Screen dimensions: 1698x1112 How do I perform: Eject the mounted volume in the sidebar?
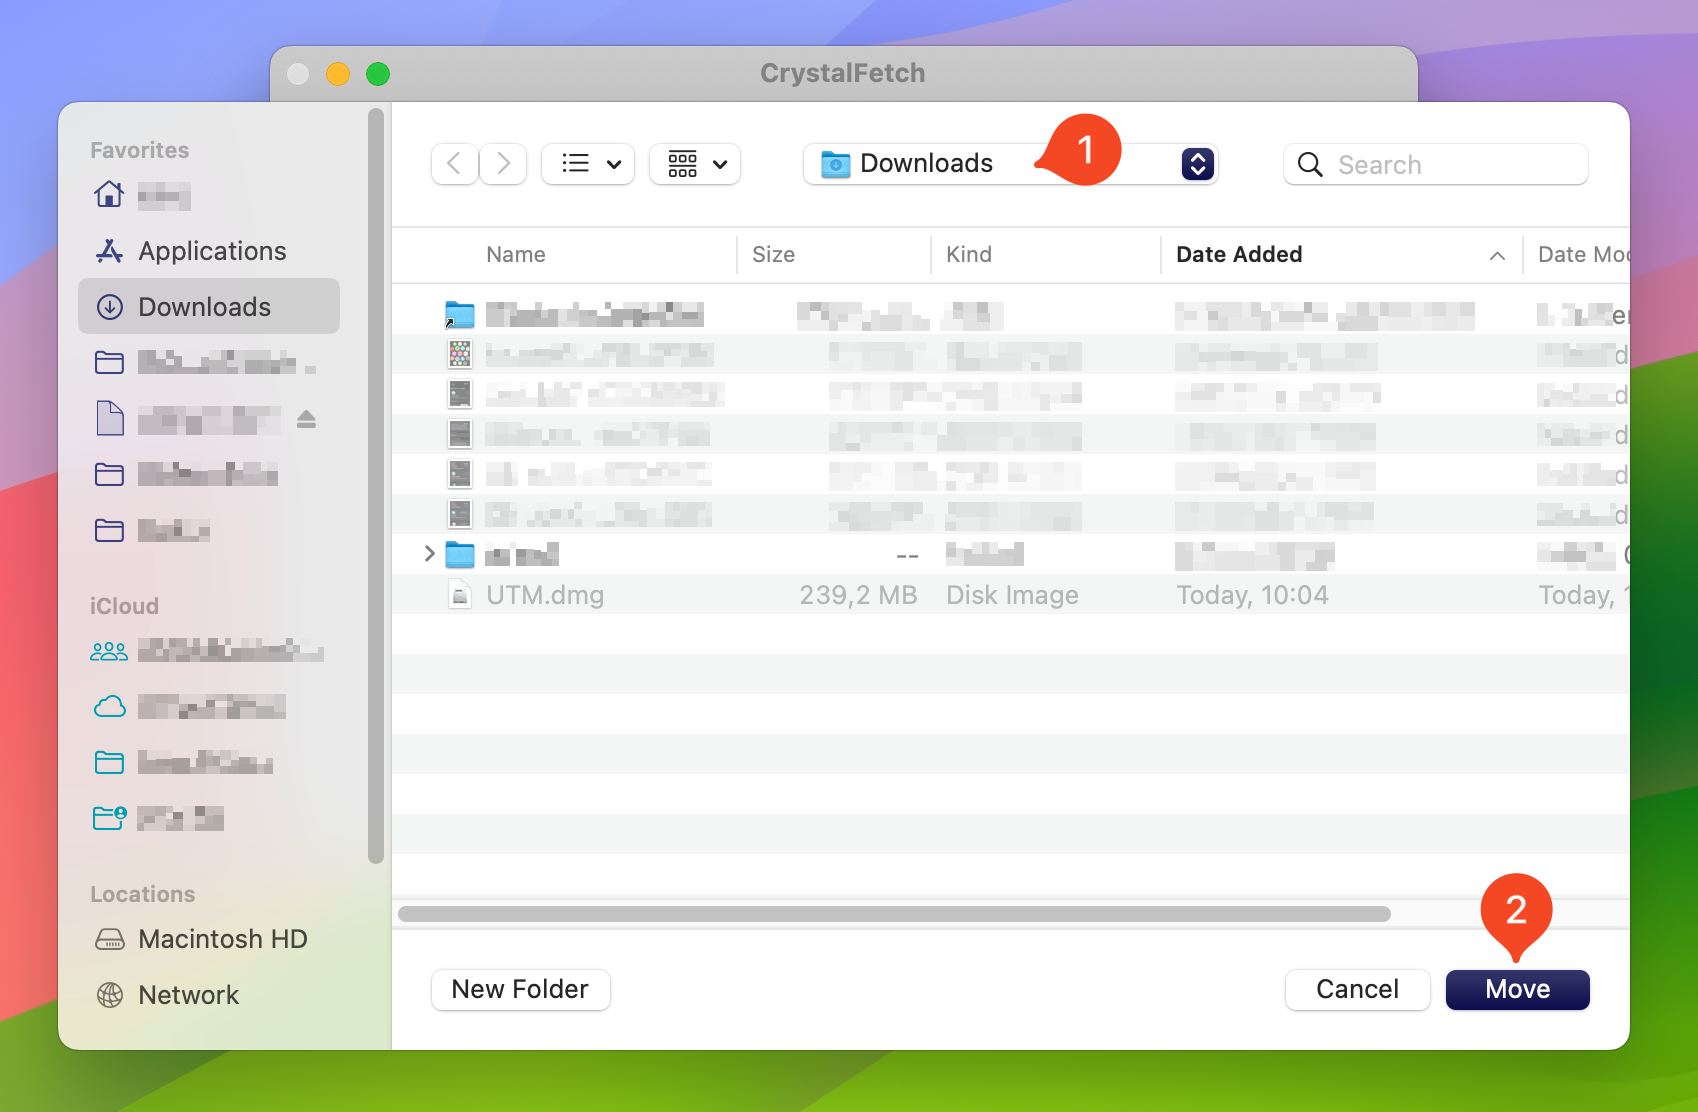[x=306, y=419]
